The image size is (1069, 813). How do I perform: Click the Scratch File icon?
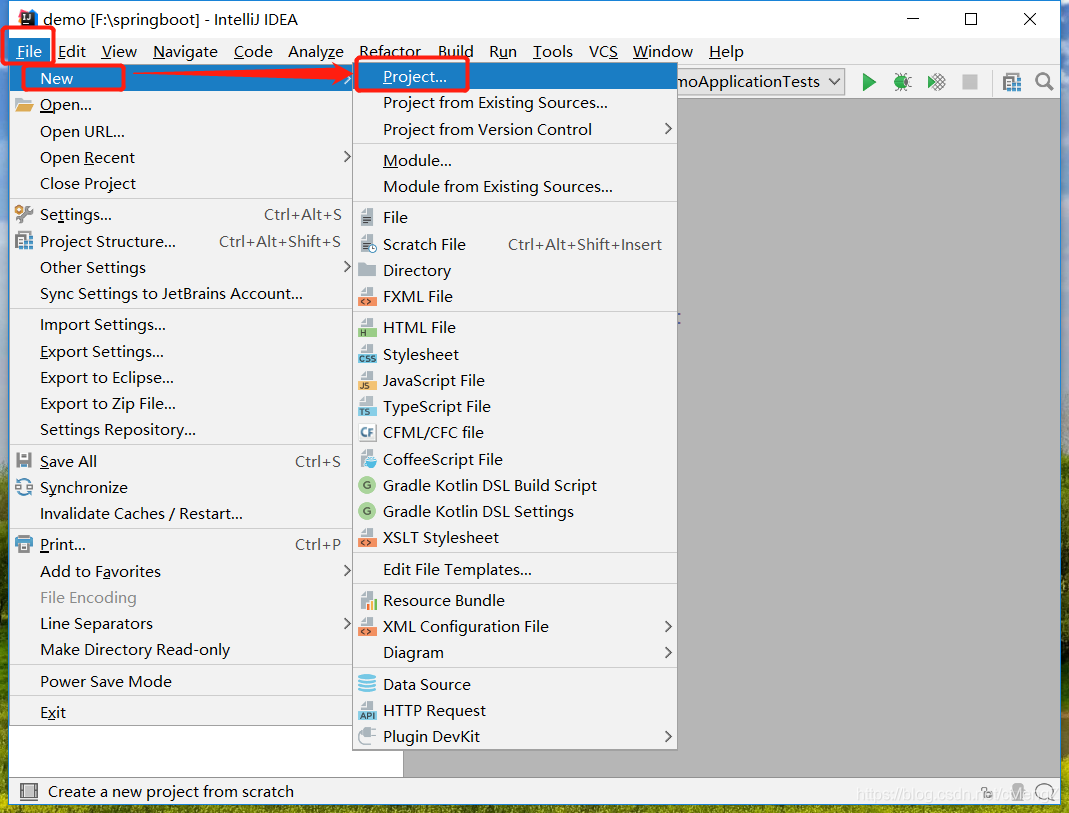[367, 244]
